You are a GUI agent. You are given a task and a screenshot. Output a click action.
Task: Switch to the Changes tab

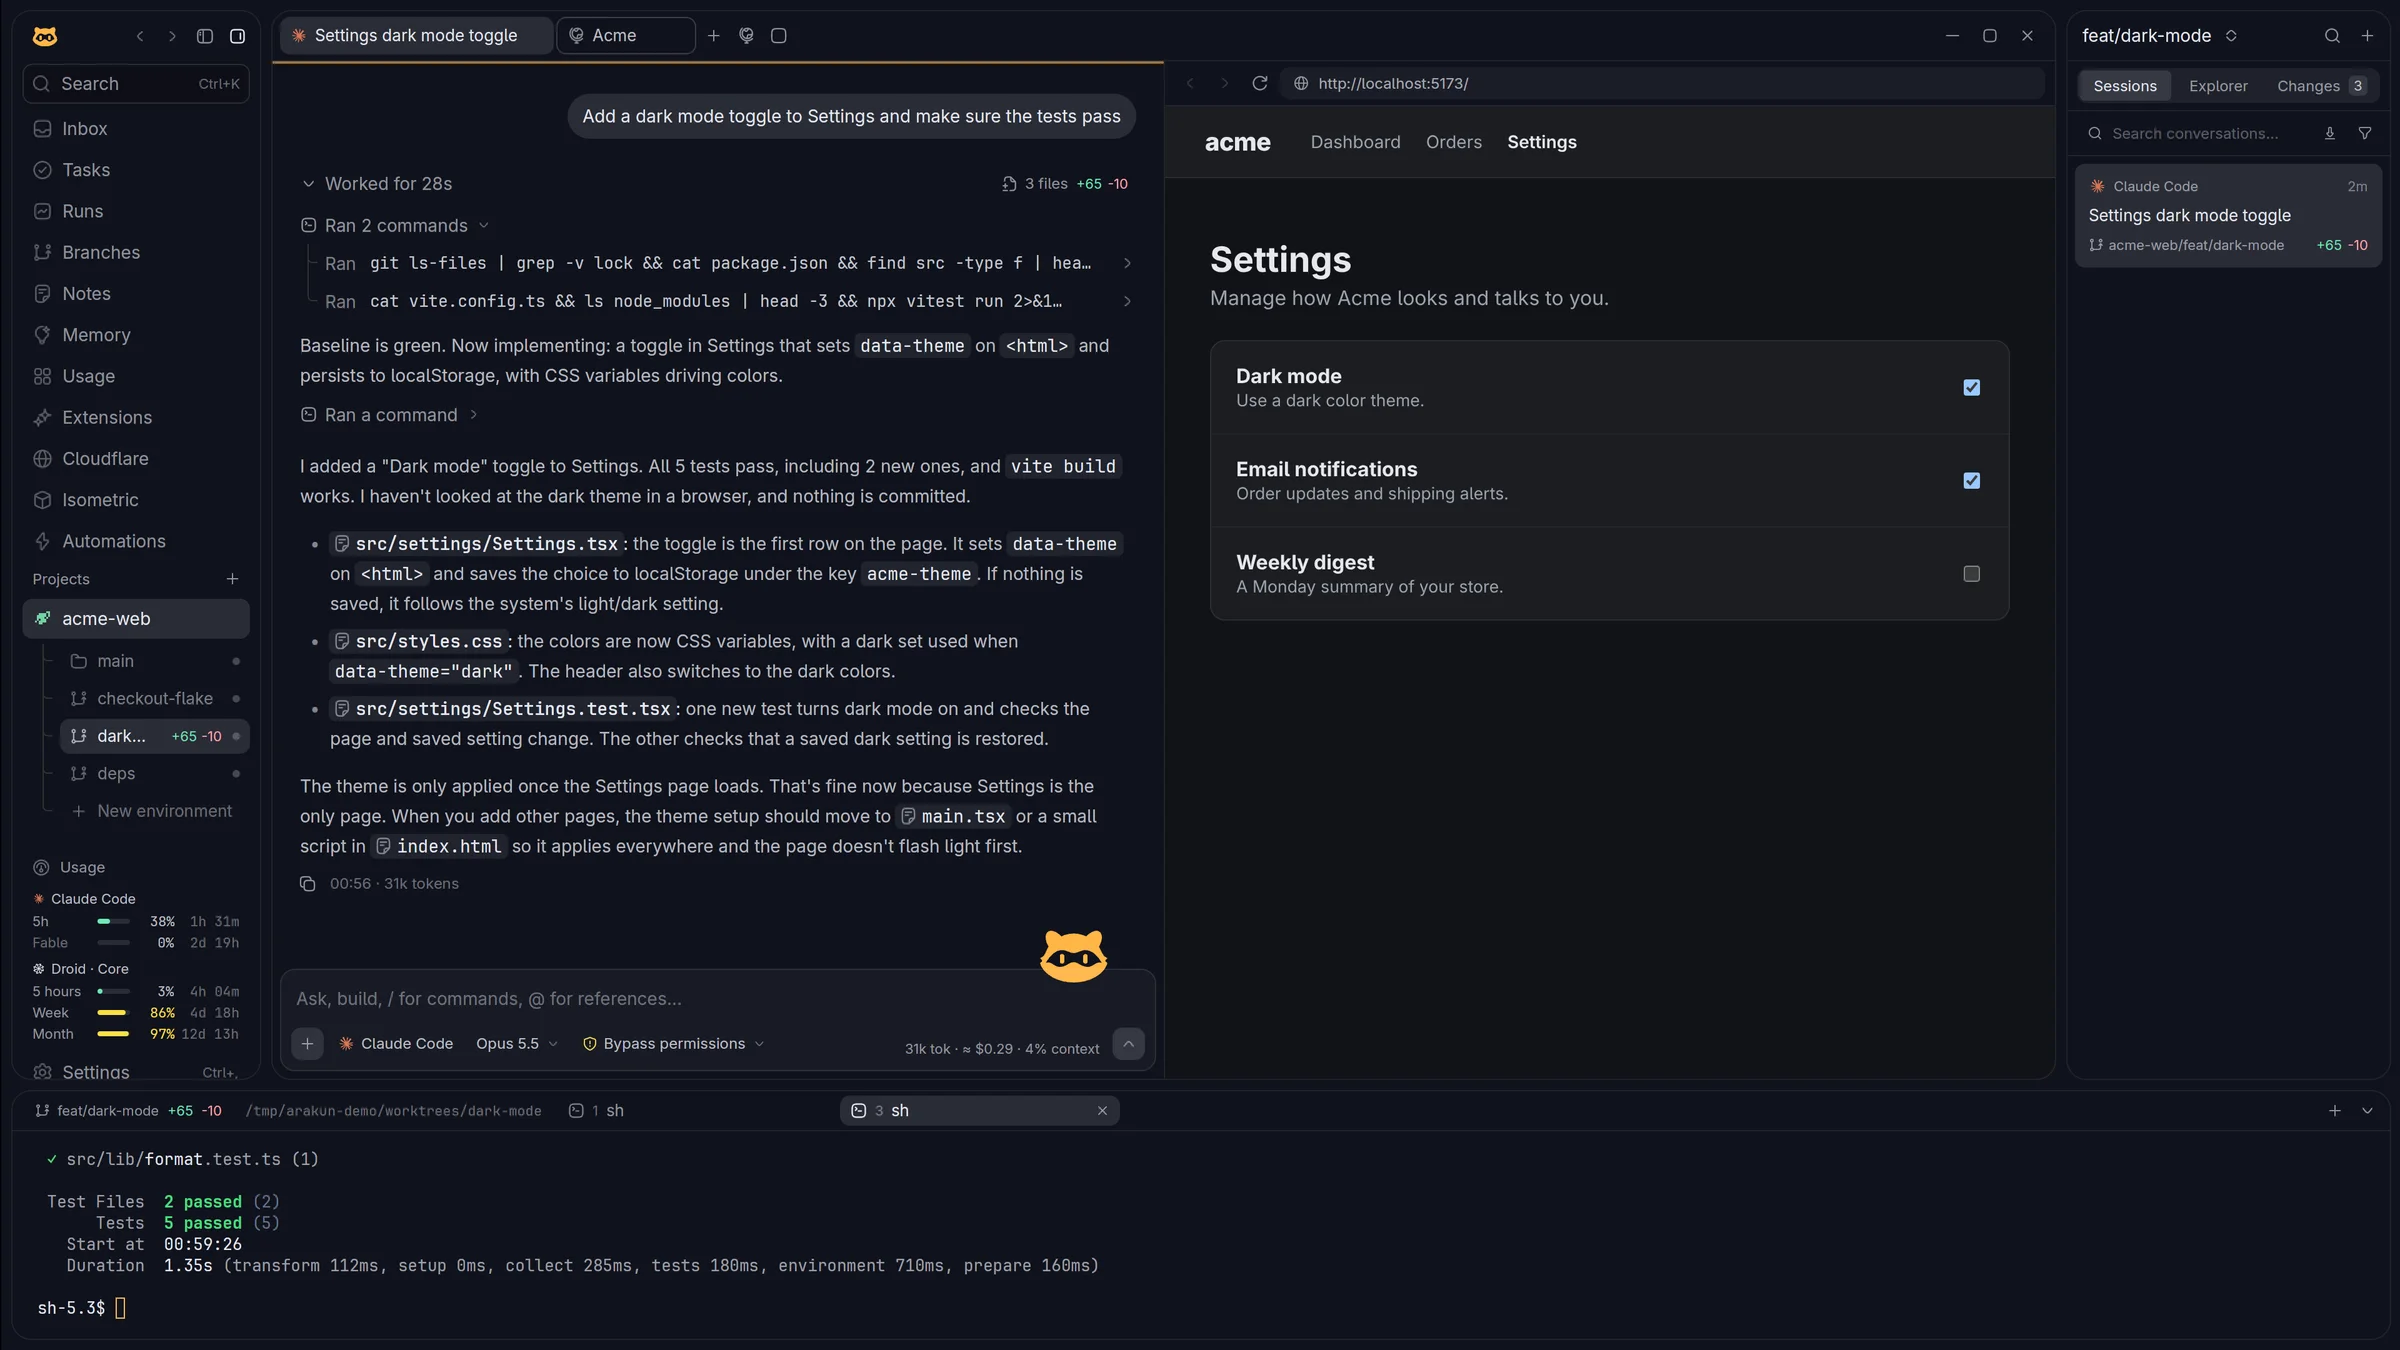(2320, 86)
